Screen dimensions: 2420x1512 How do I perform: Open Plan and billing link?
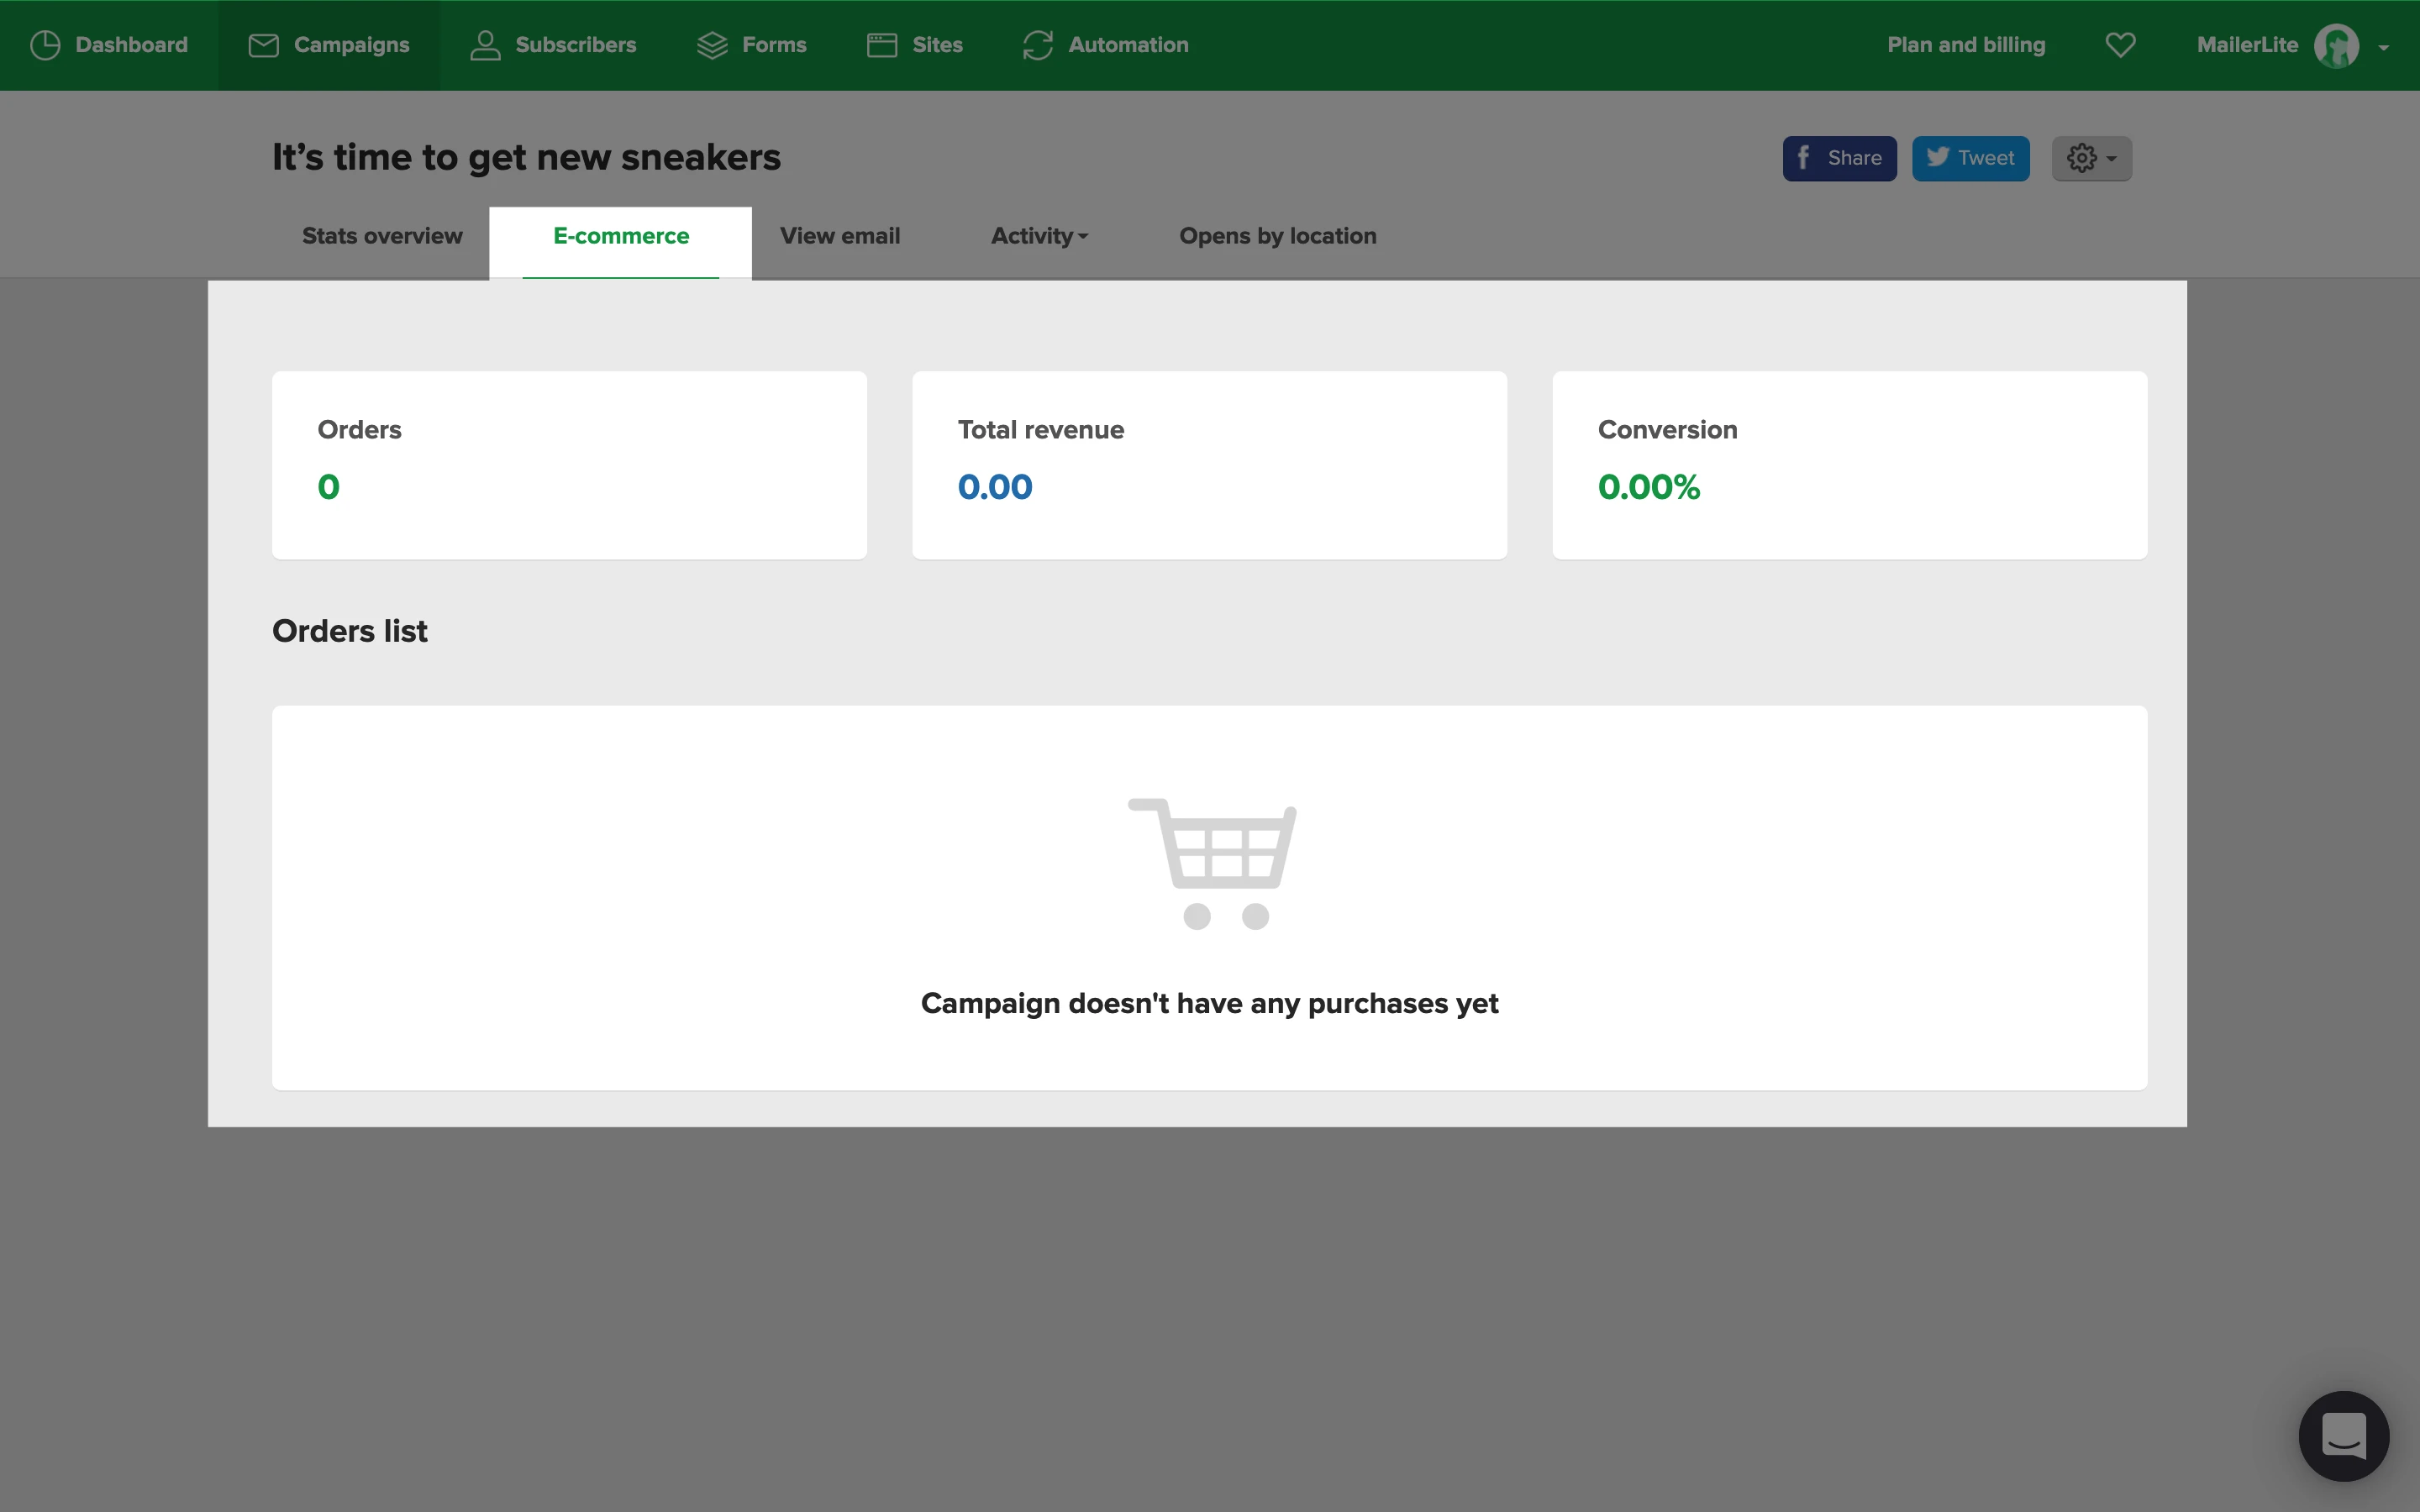tap(1965, 45)
